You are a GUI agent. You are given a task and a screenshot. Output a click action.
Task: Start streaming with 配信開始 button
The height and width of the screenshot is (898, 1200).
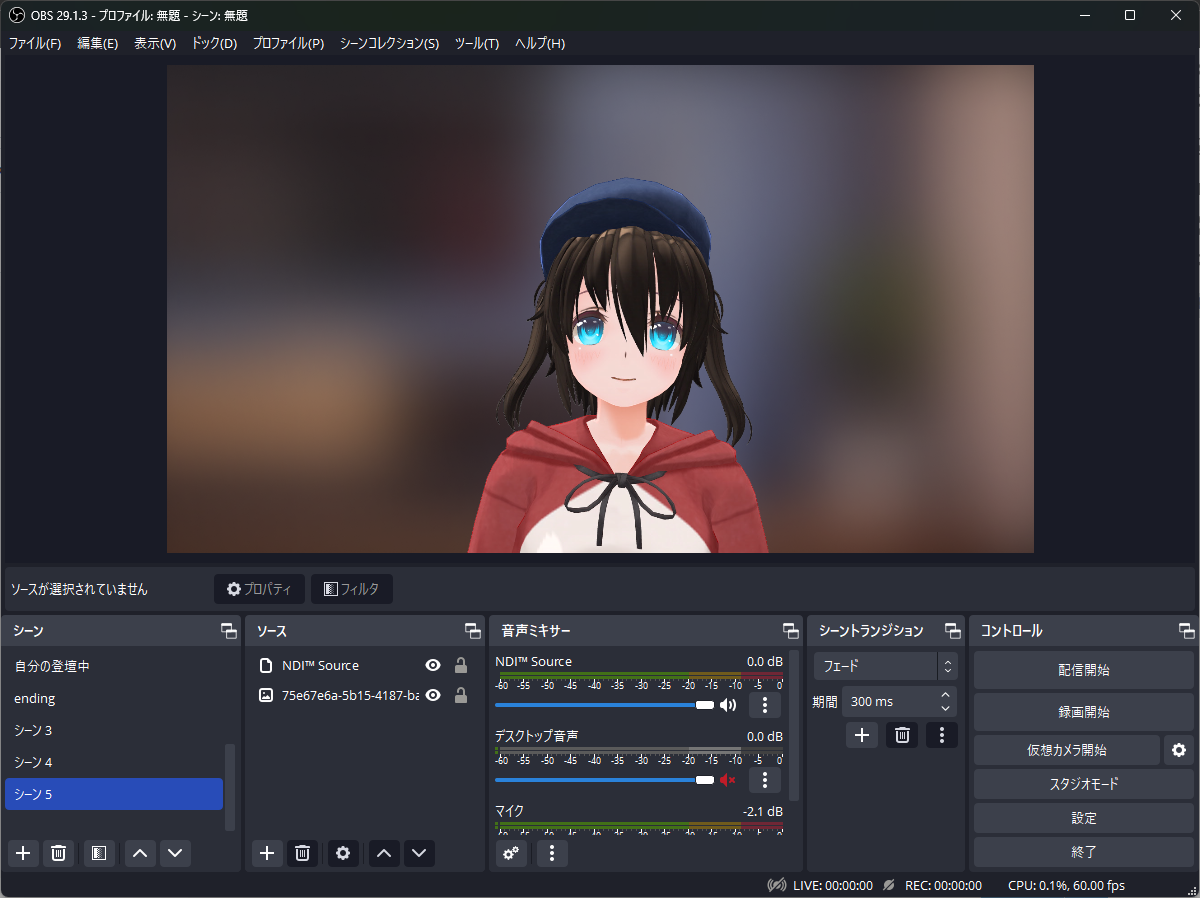tap(1083, 669)
